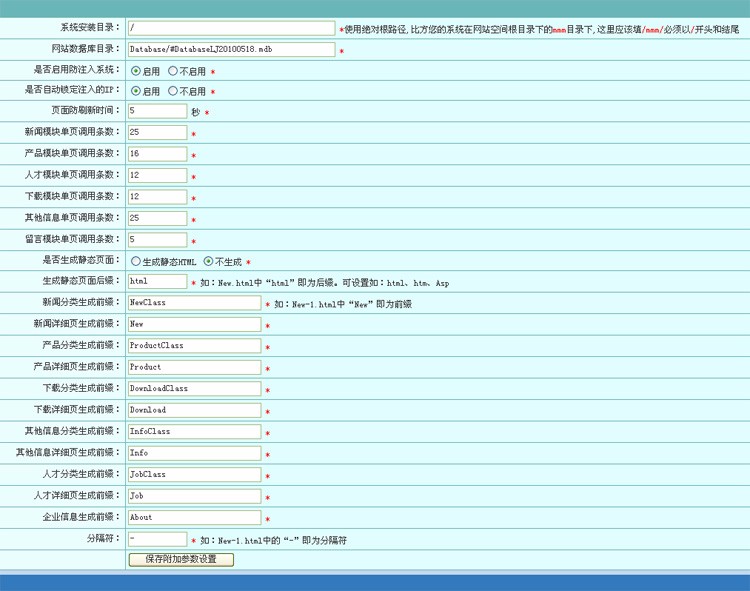750x591 pixels.
Task: Focus the 其他信息分类生成前缀 InfoClass field
Action: [194, 432]
